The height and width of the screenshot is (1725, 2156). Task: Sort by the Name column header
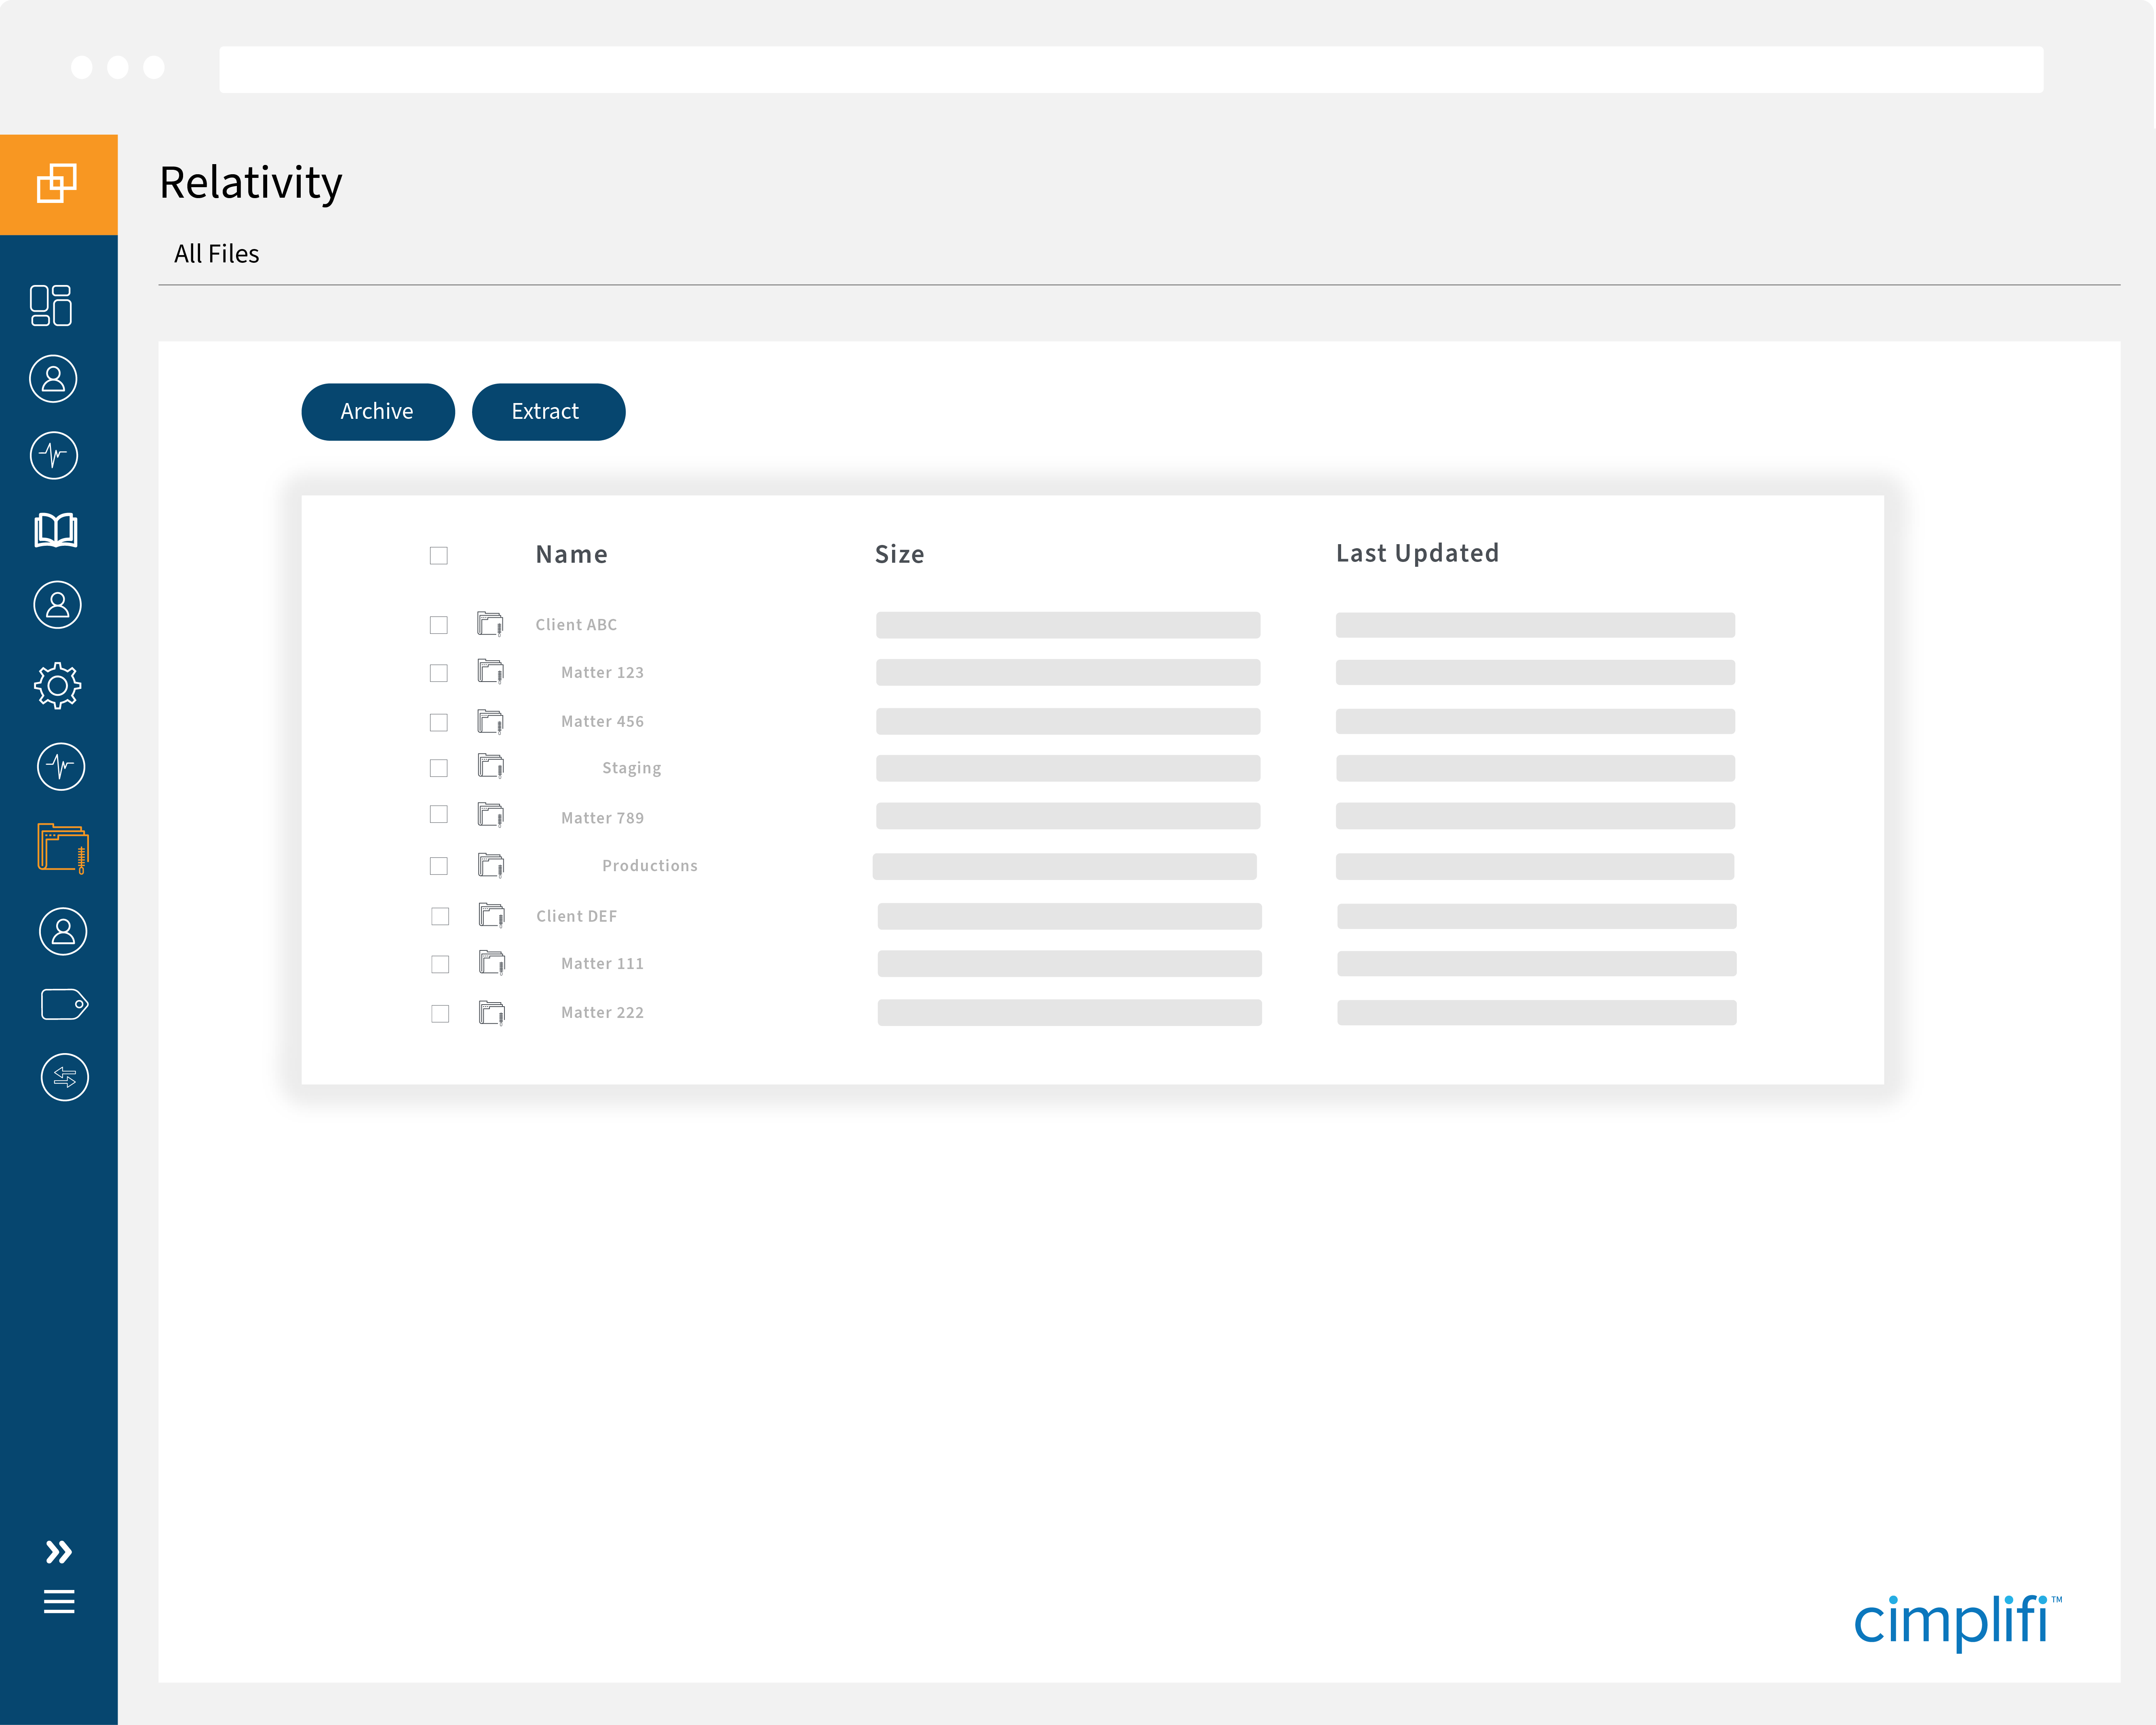pos(571,554)
